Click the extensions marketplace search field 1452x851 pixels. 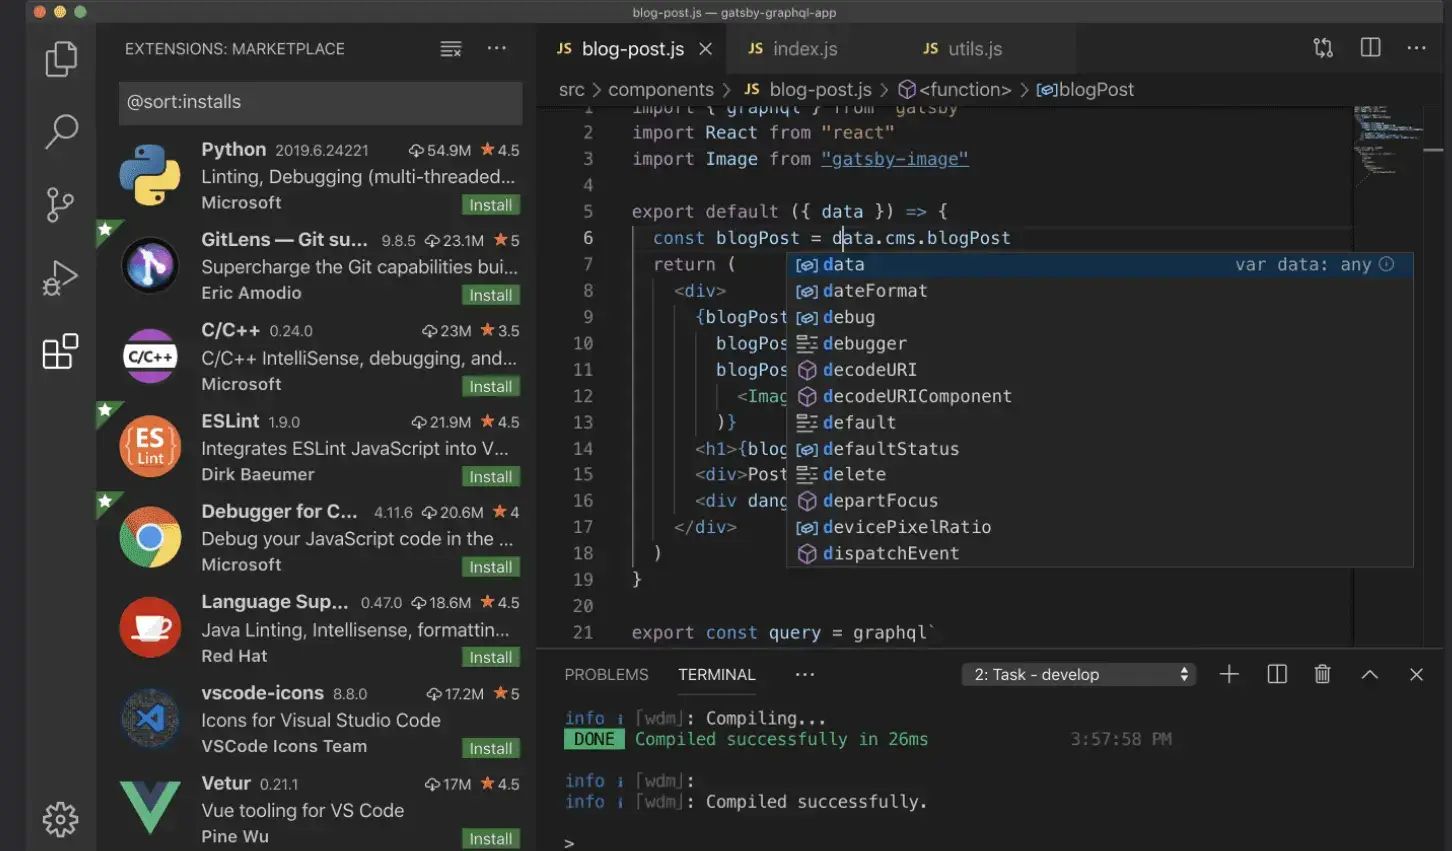(x=320, y=102)
